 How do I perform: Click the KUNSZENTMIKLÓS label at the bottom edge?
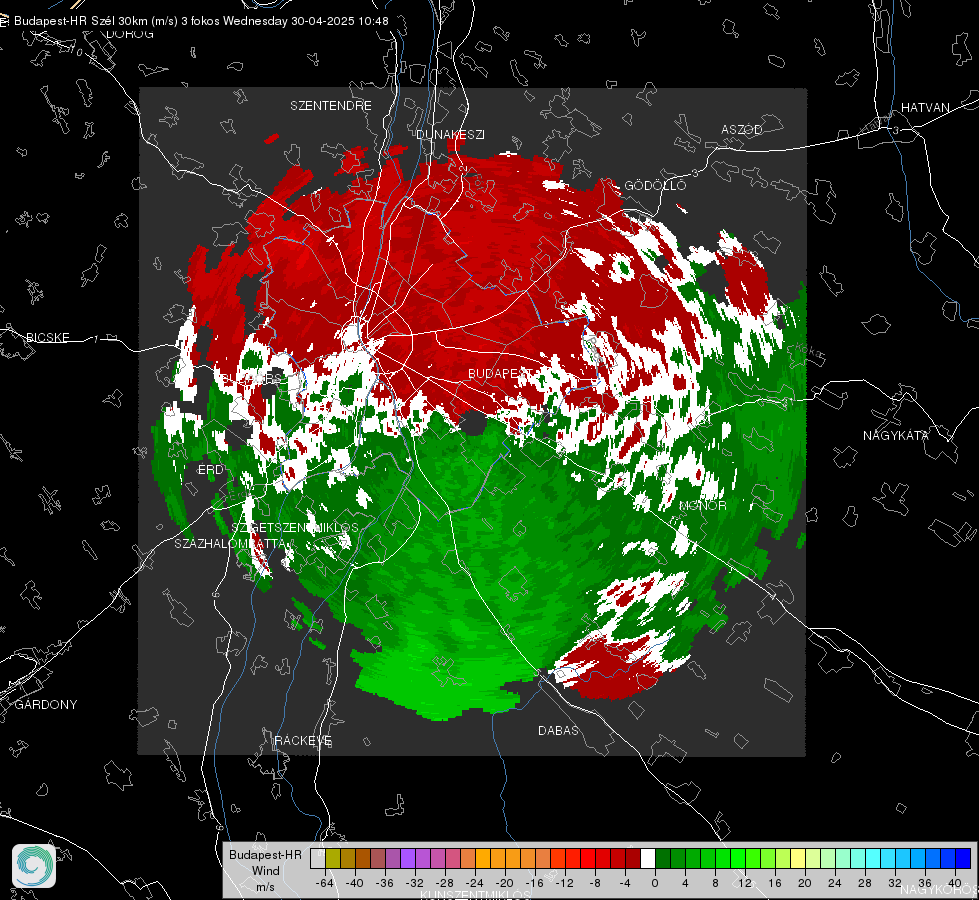[x=475, y=896]
